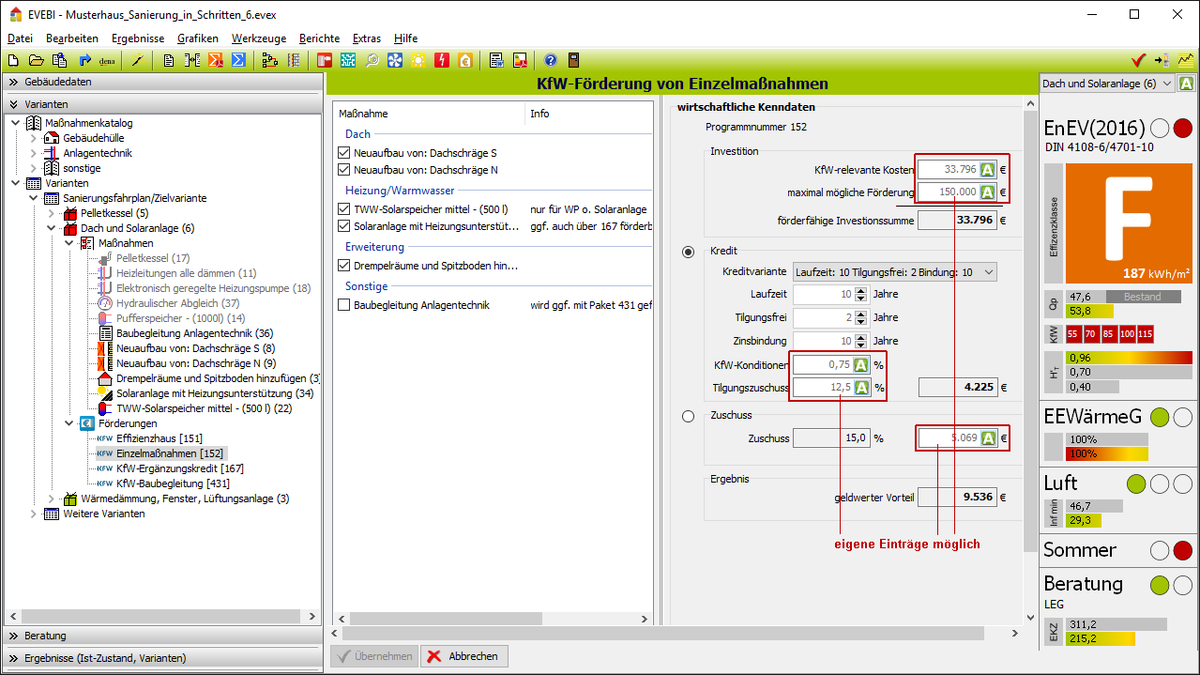Select the Kredit radio button
Viewport: 1200px width, 675px height.
[x=688, y=252]
